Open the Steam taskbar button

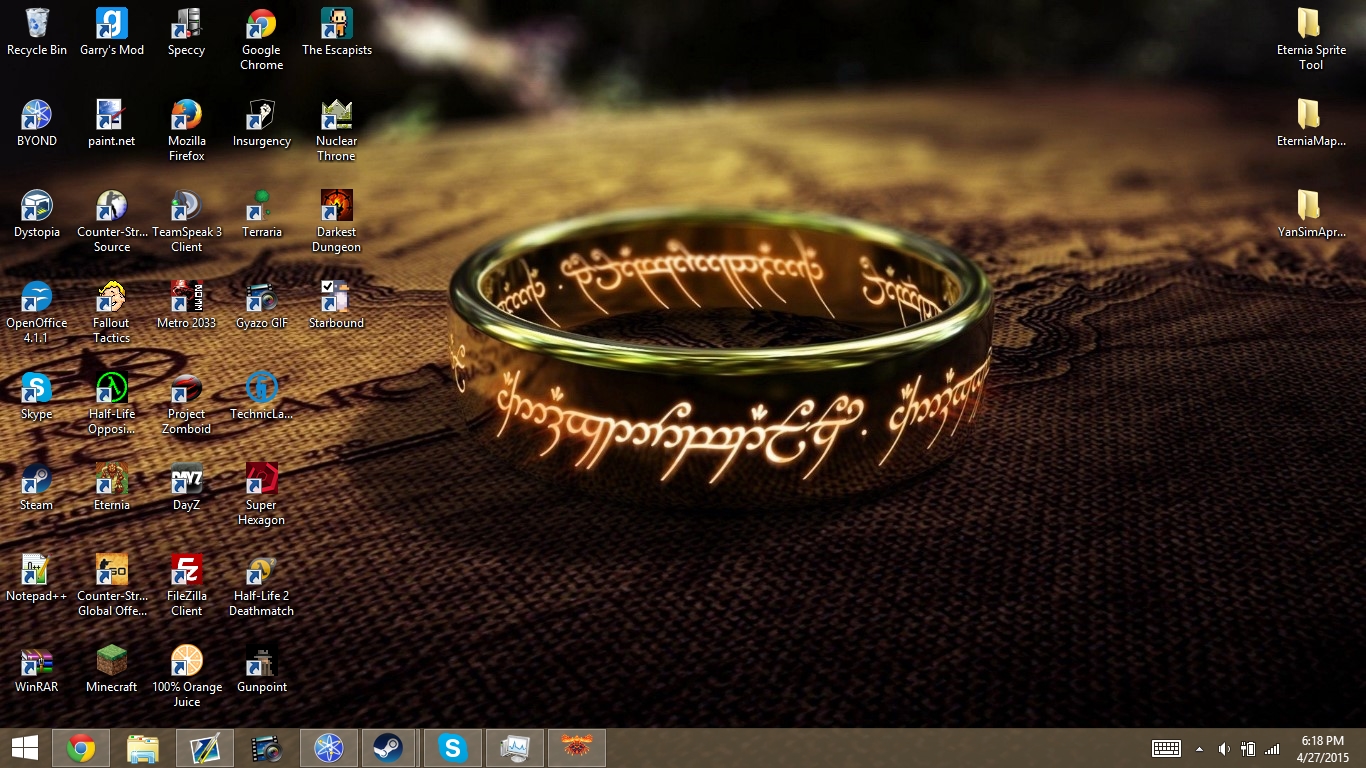tap(390, 748)
